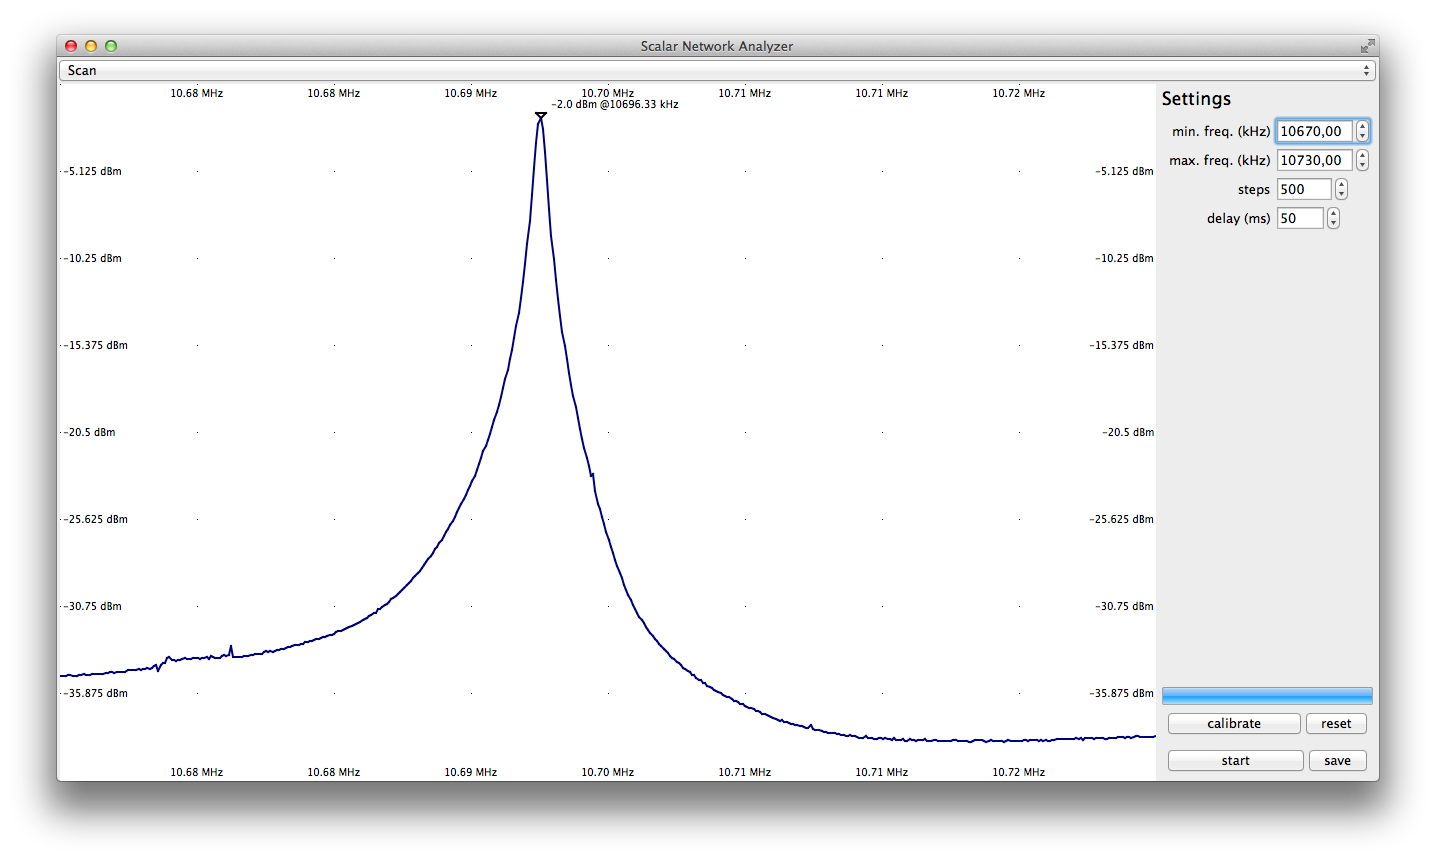Viewport: 1436px width, 860px height.
Task: Close the Scalar Network Analyzer window
Action: (71, 46)
